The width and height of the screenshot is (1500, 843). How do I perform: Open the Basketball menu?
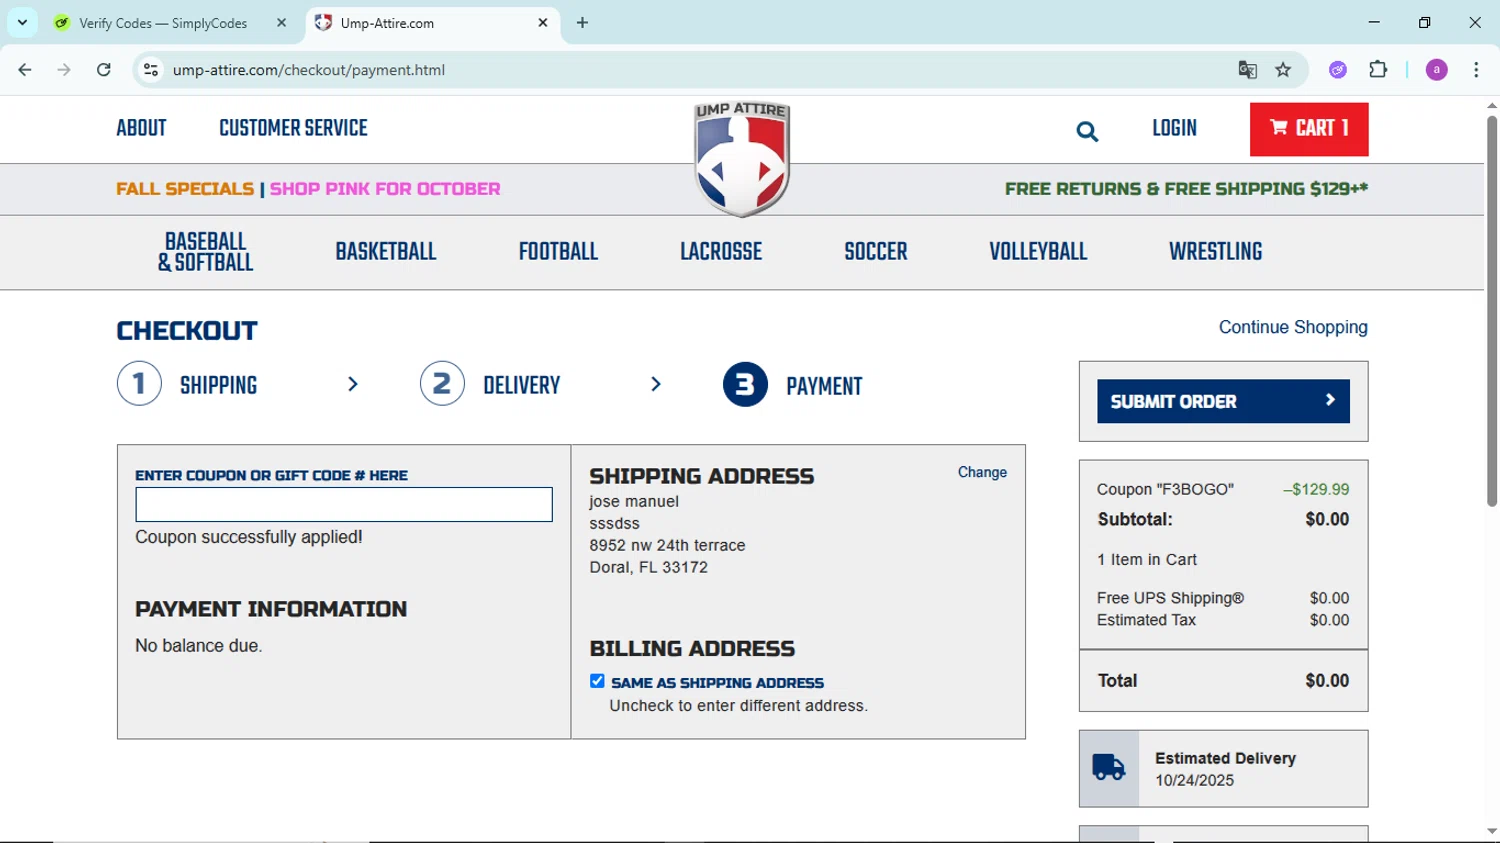point(386,252)
